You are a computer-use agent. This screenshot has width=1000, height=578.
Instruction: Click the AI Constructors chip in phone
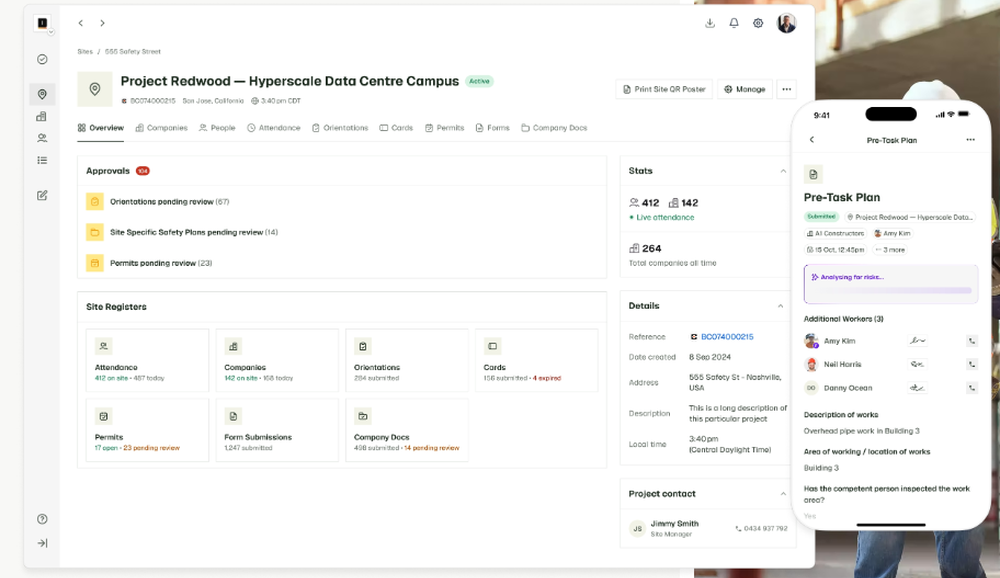point(835,233)
